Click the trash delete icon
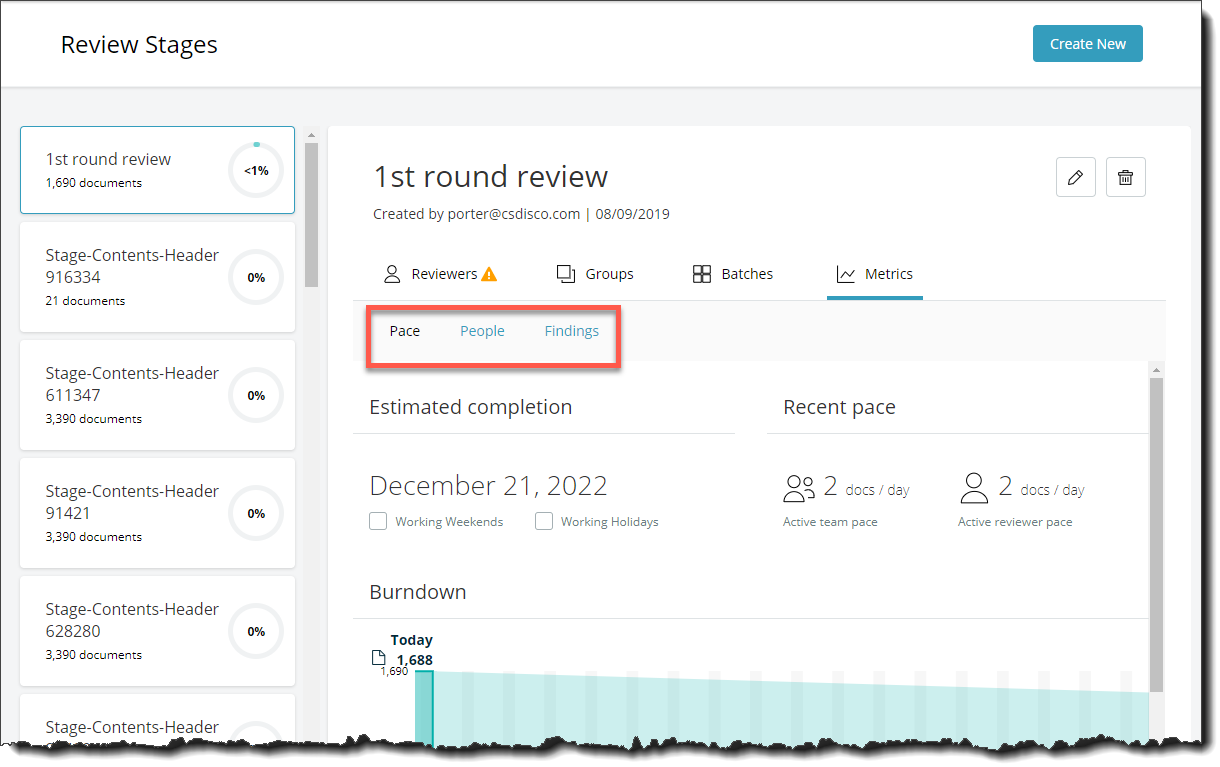Viewport: 1220px width, 767px height. [x=1125, y=177]
